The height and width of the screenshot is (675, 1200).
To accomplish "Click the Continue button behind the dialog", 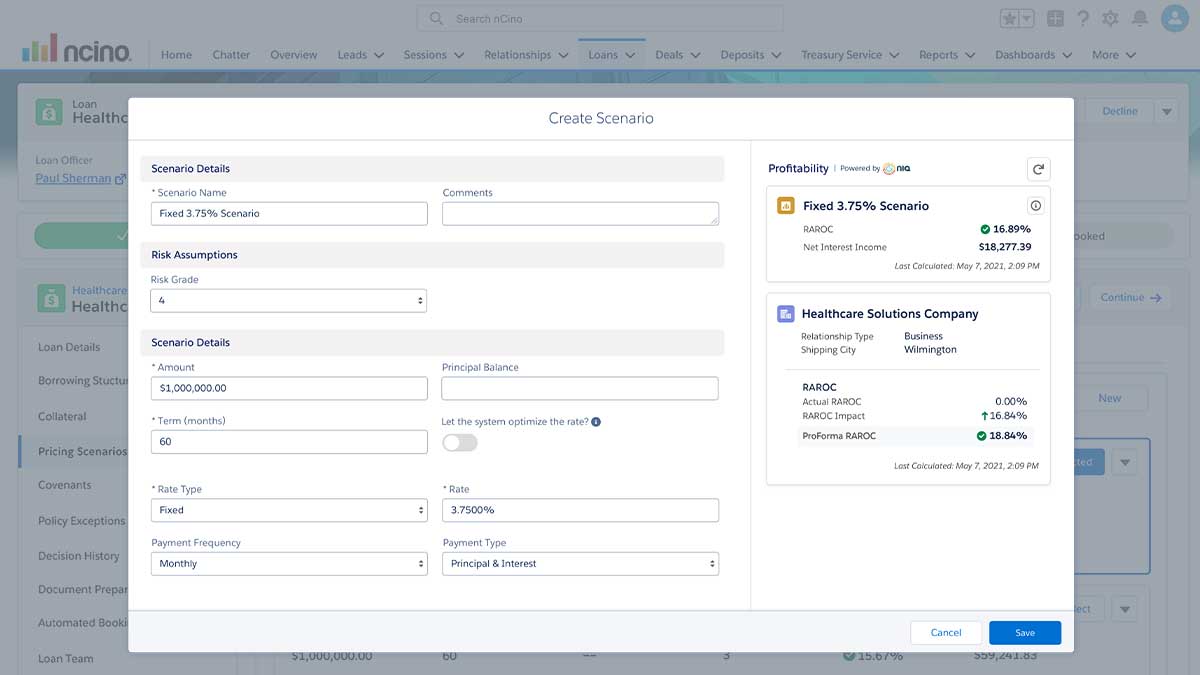I will point(1129,297).
